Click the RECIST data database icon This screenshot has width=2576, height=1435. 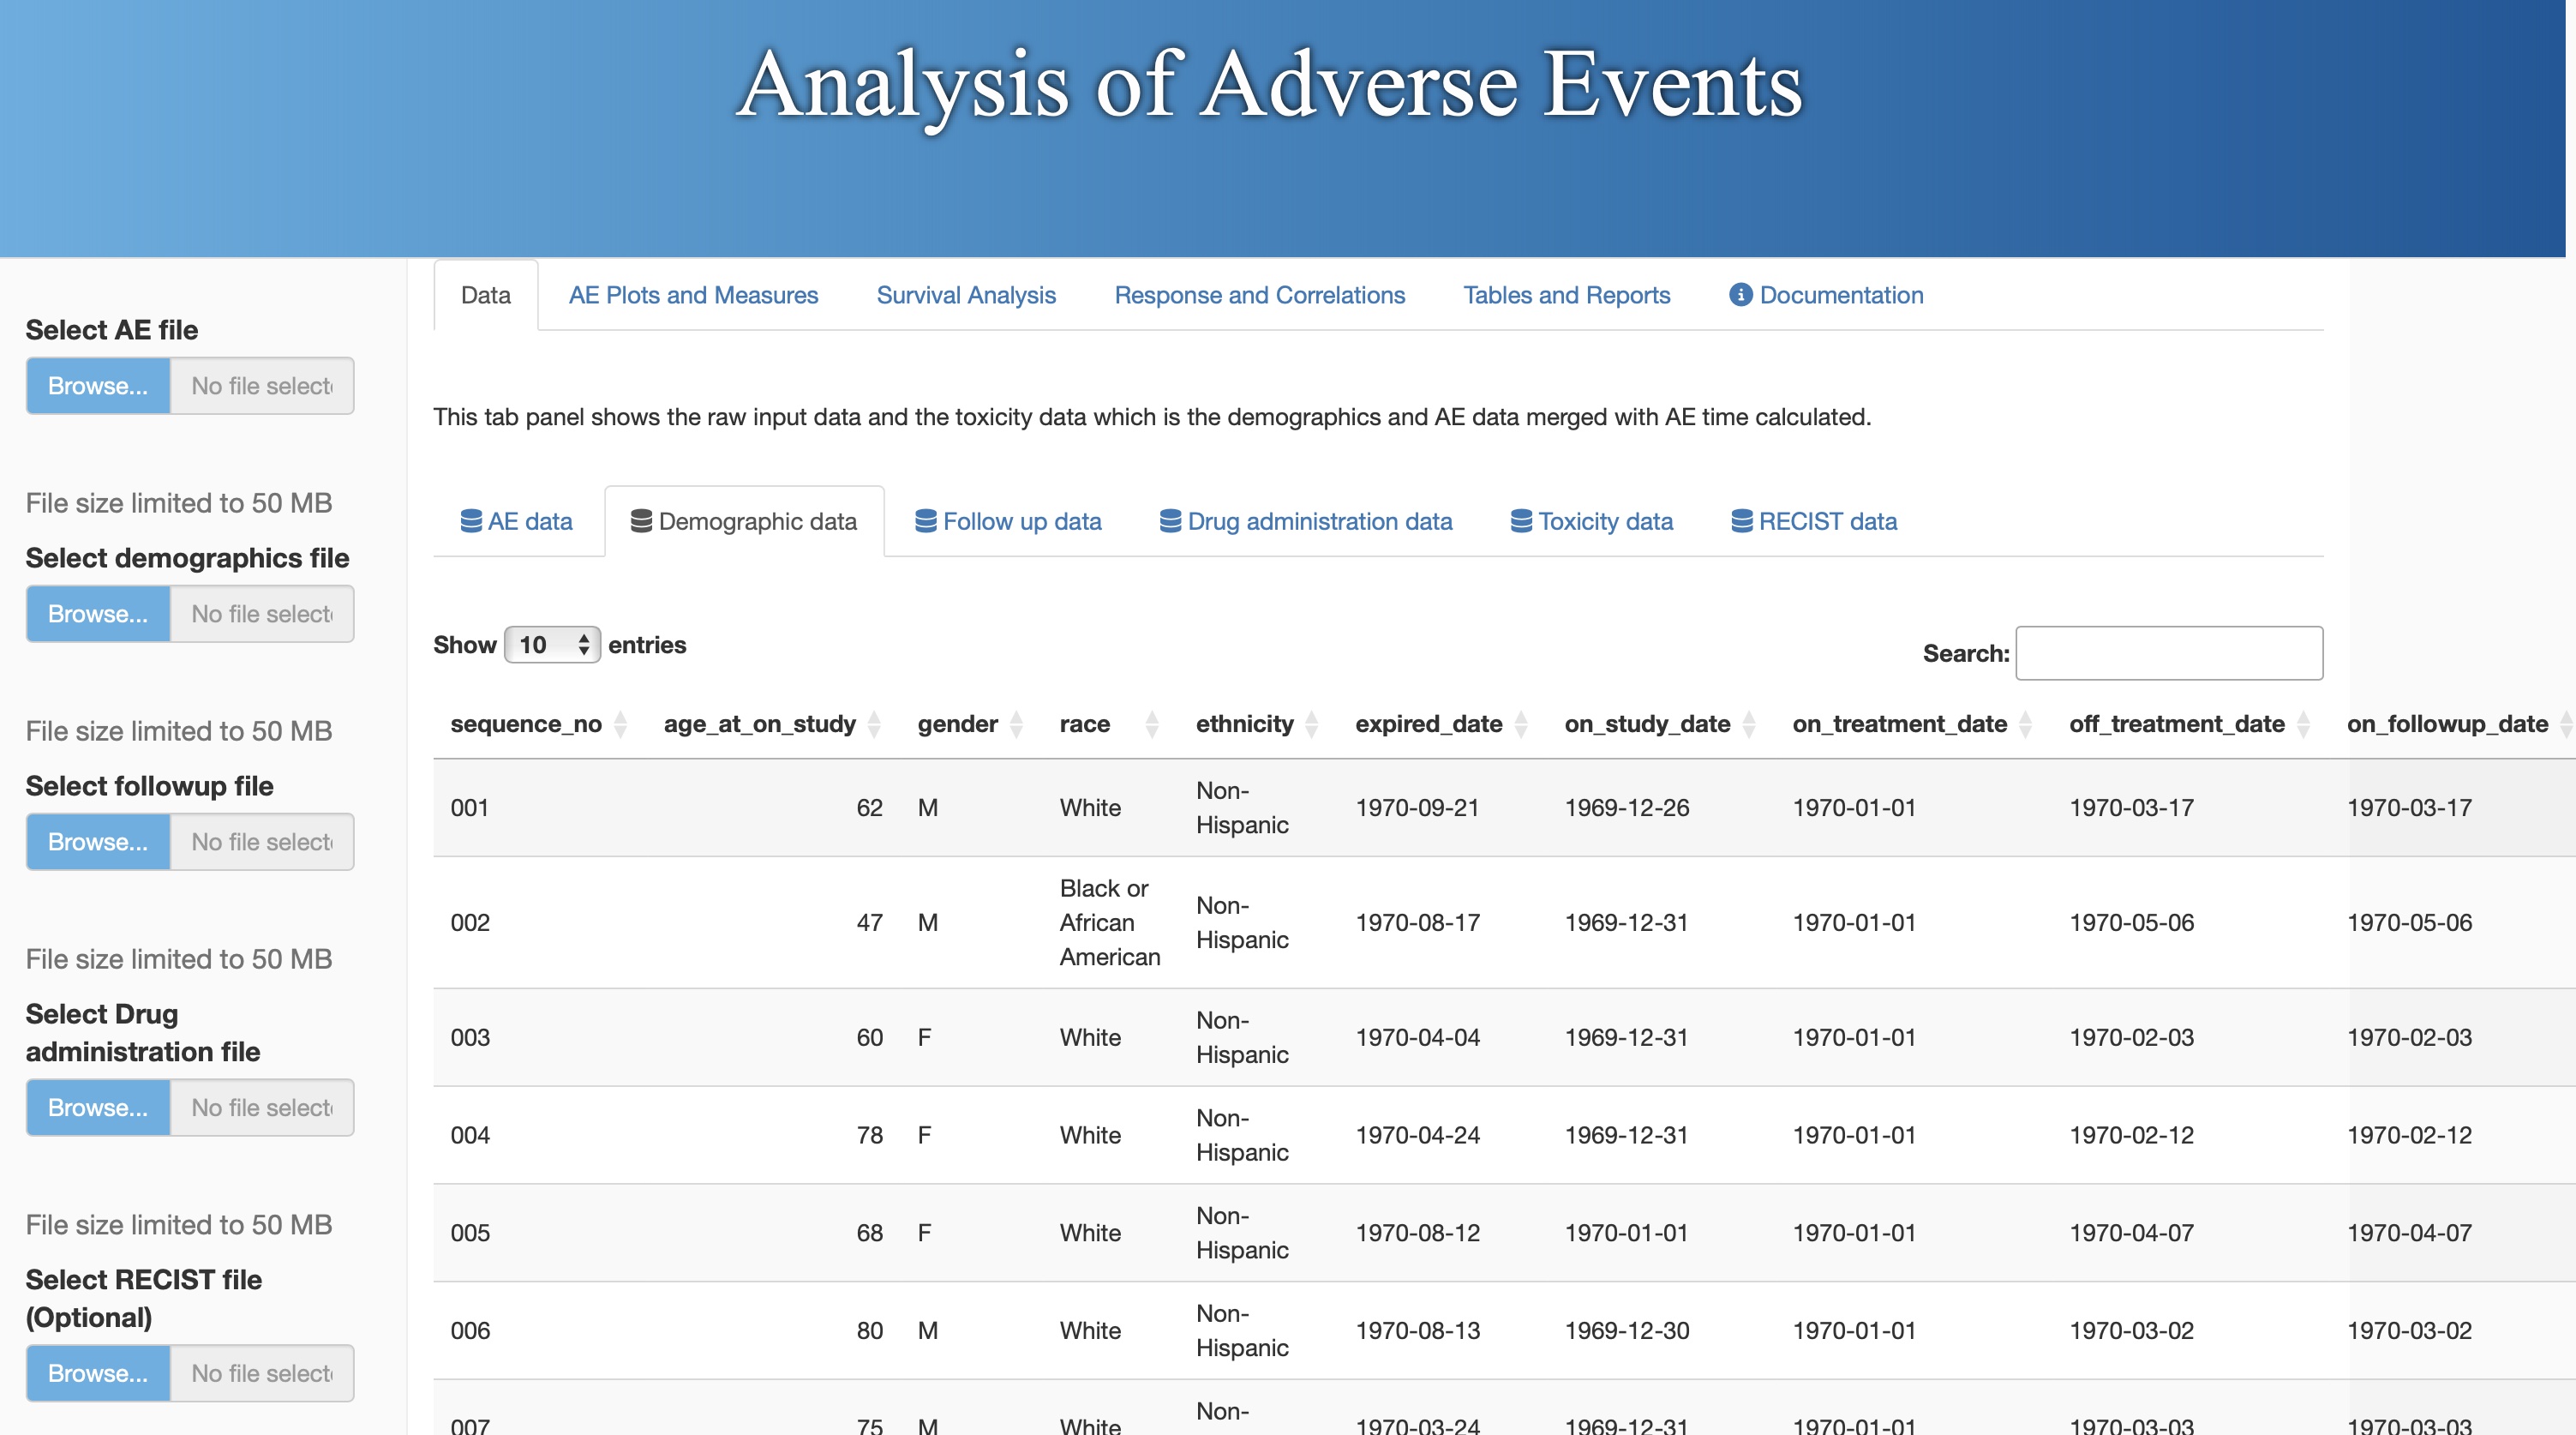[x=1741, y=521]
